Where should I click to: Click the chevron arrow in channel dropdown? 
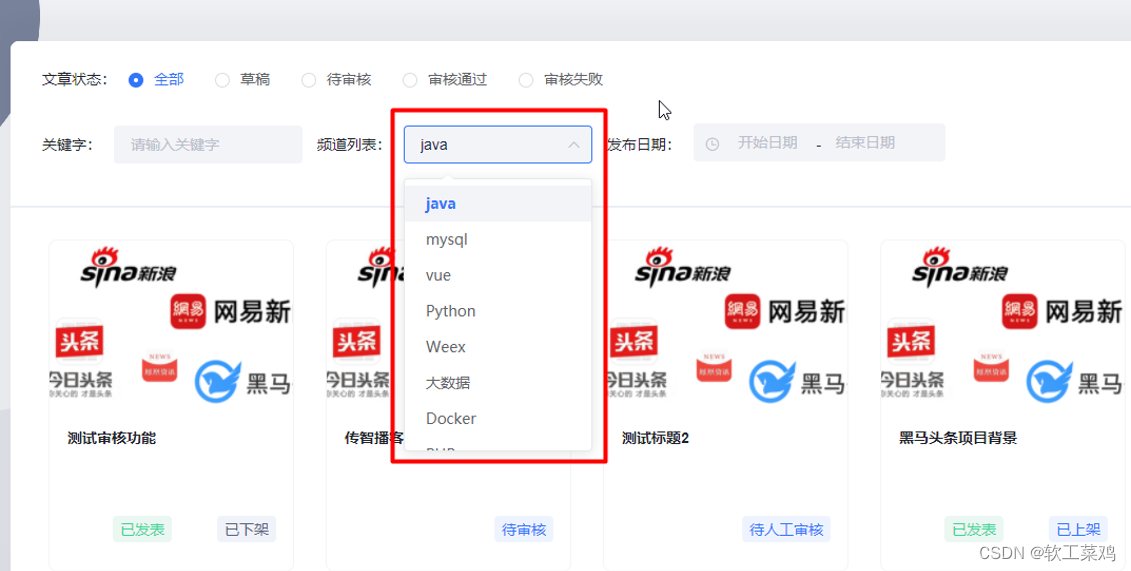coord(573,145)
